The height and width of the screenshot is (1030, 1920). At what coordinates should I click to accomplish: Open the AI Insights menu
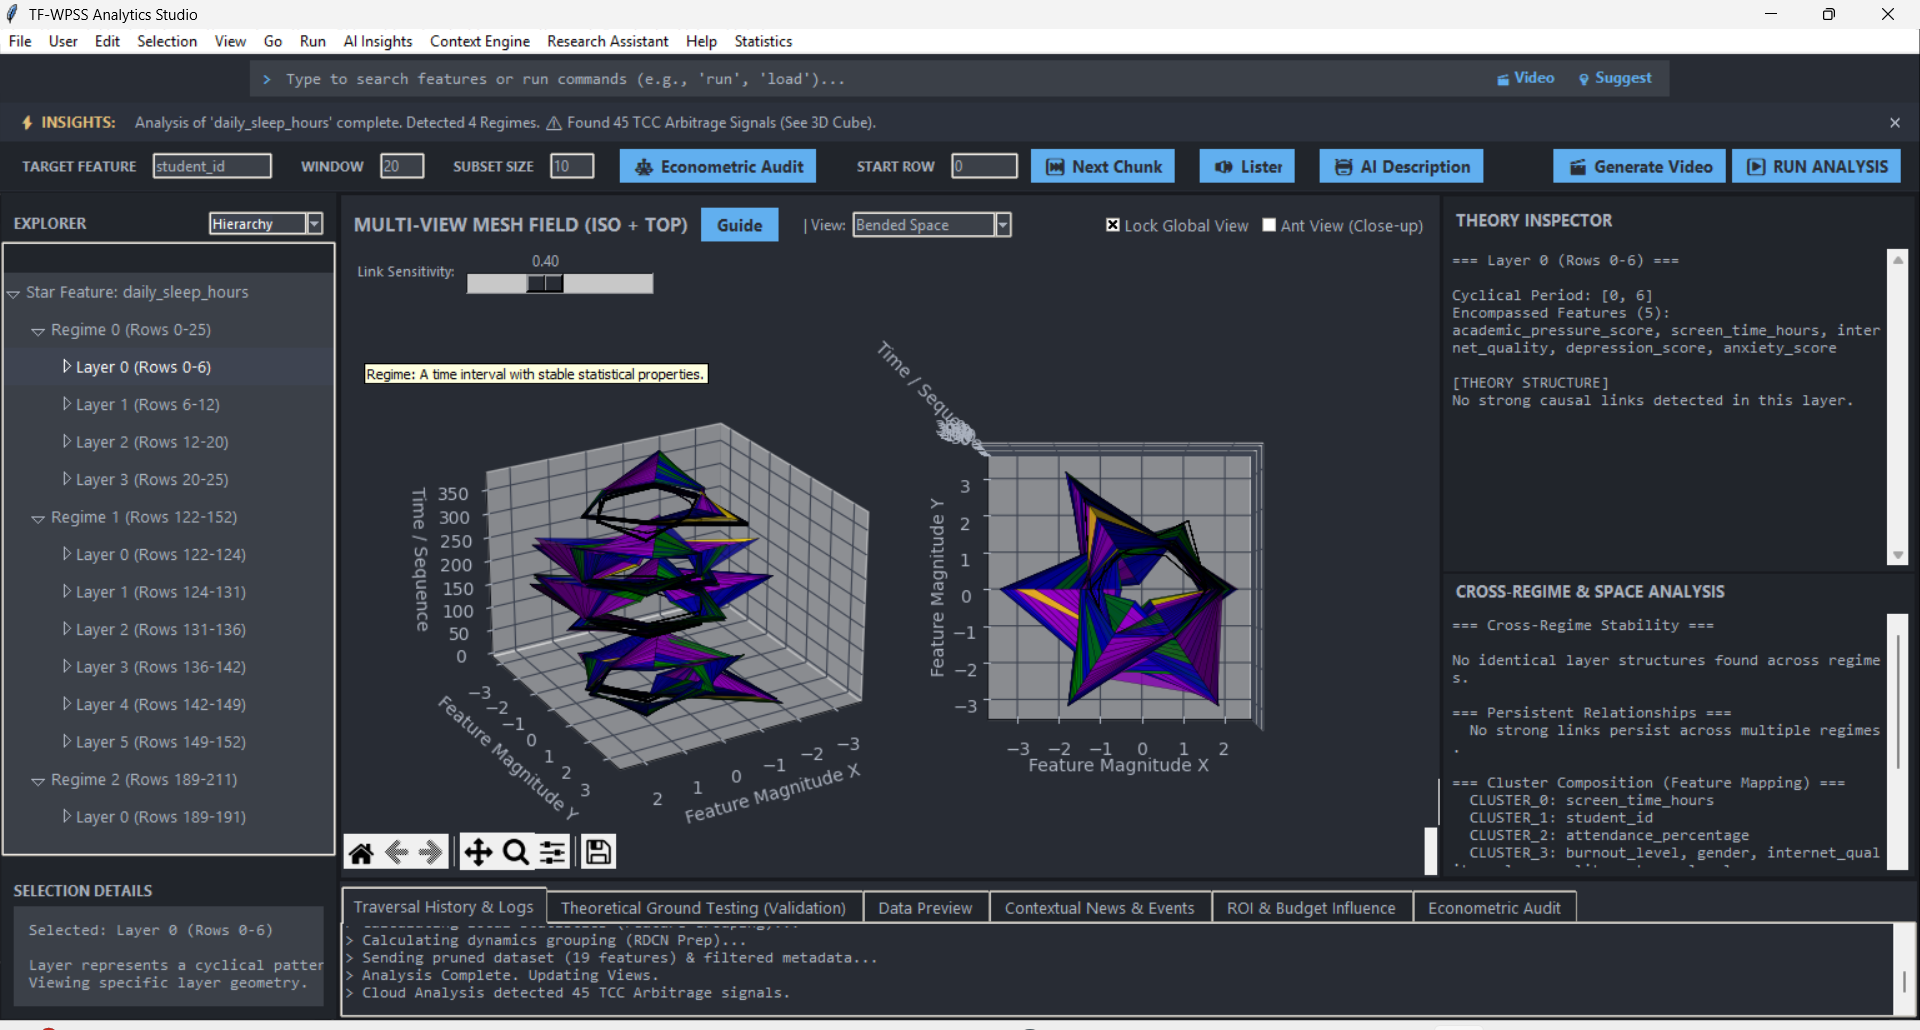(378, 41)
